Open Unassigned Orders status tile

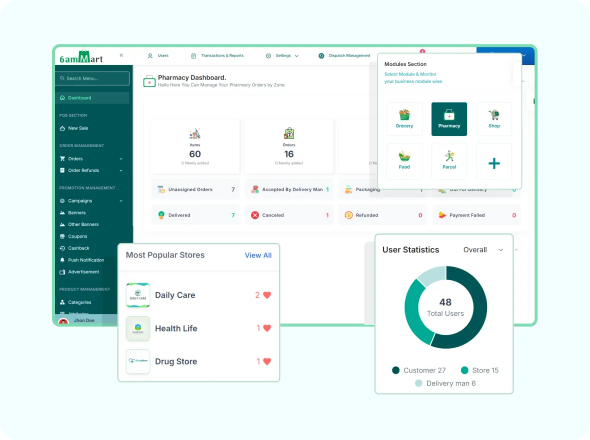(195, 189)
